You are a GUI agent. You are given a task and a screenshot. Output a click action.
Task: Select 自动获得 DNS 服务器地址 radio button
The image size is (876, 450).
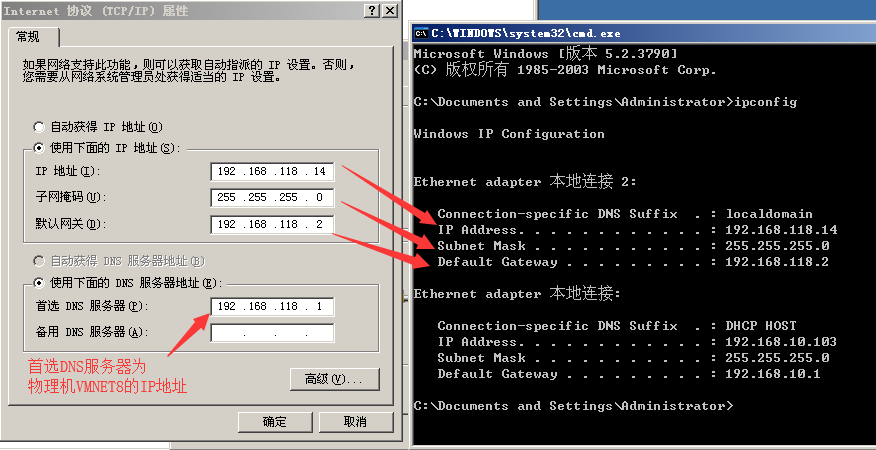point(39,261)
